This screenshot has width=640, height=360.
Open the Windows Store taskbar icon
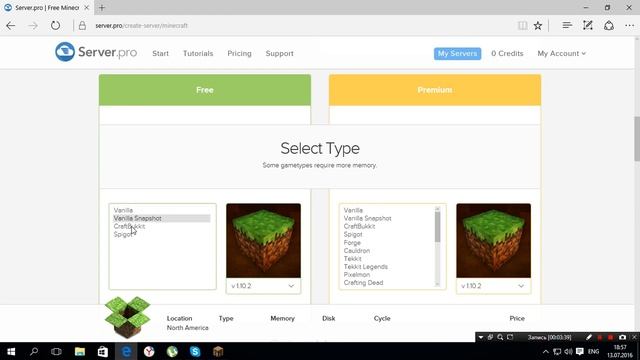pyautogui.click(x=102, y=351)
